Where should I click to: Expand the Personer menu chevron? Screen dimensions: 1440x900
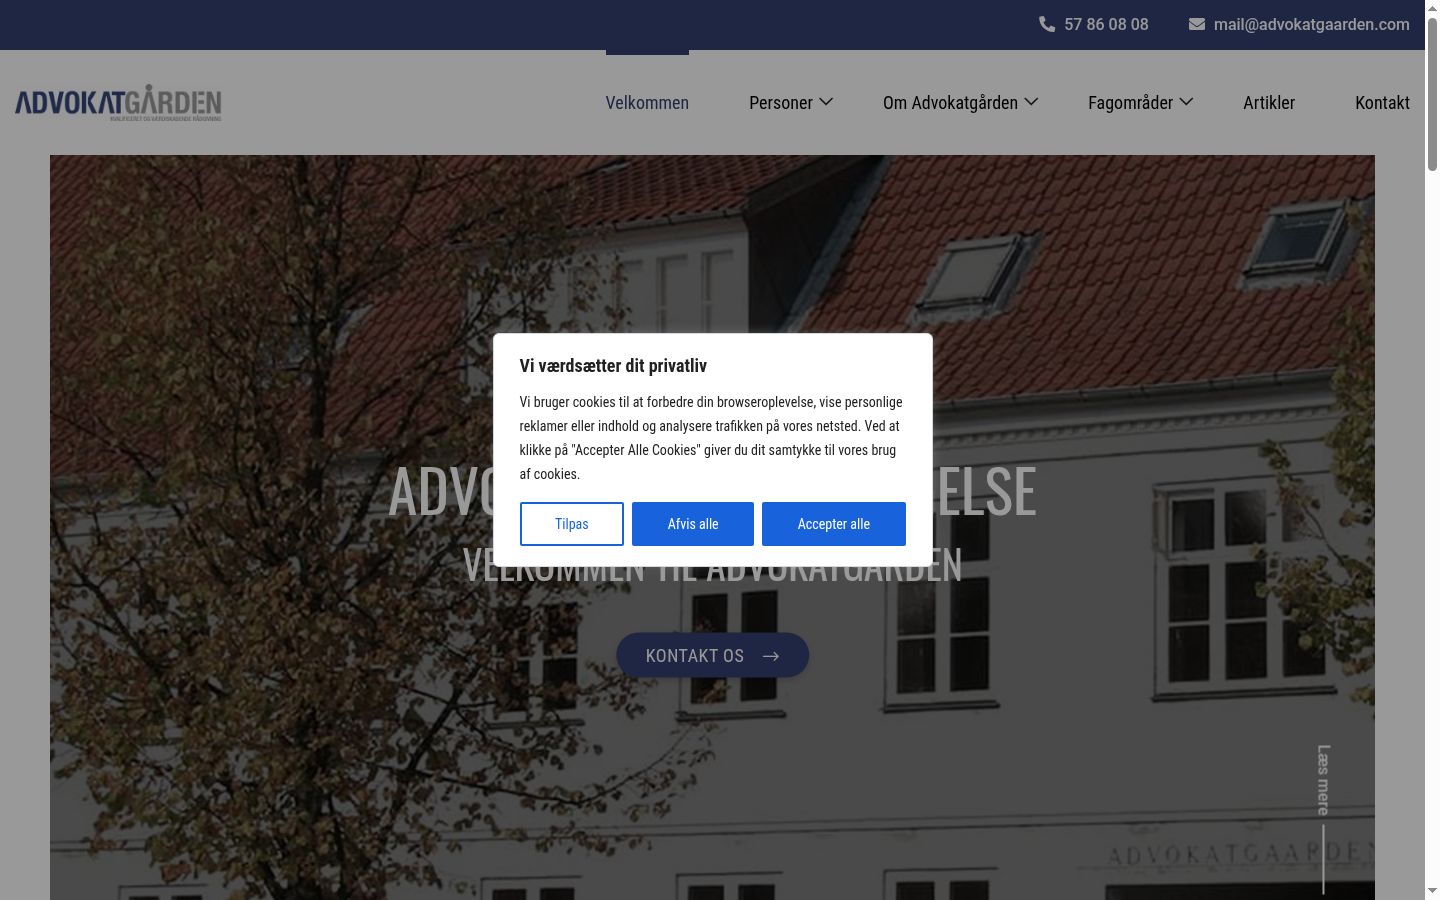826,102
